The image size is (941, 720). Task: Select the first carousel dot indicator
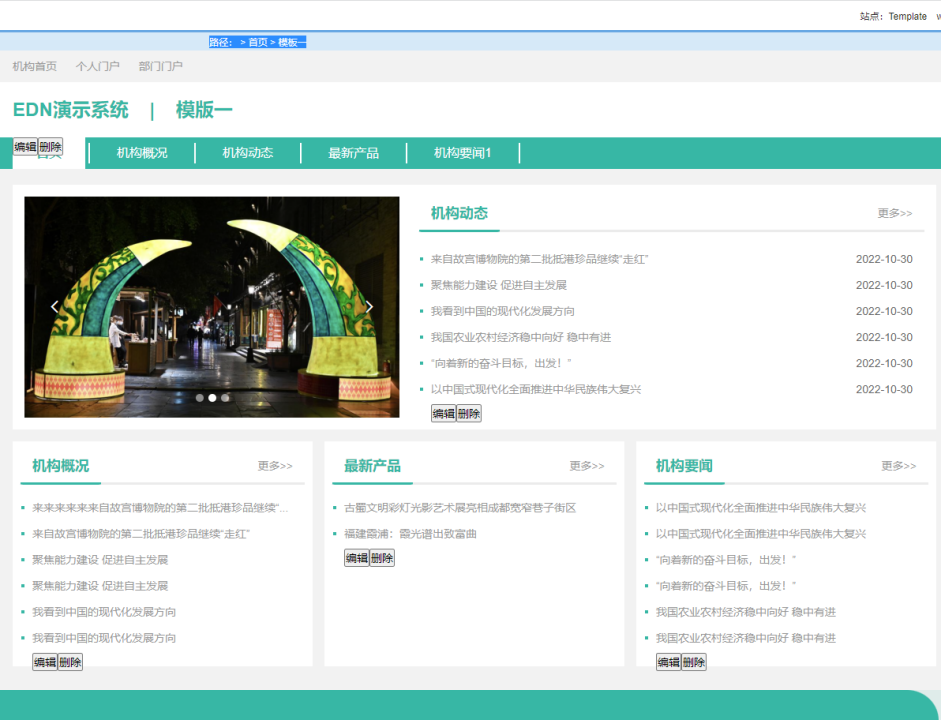[x=200, y=398]
